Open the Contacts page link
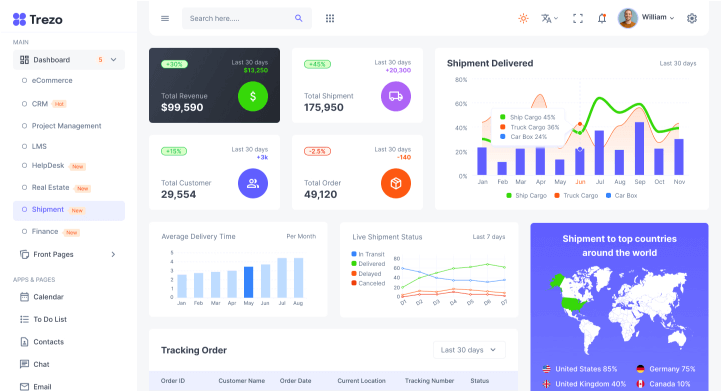This screenshot has height=391, width=721. [48, 342]
